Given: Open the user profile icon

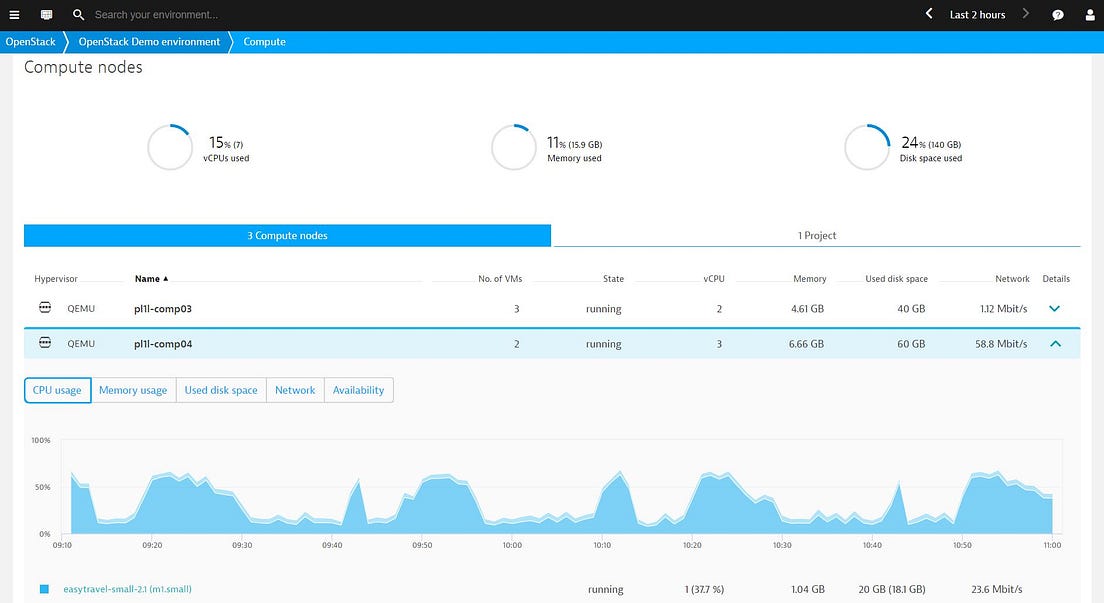Looking at the screenshot, I should [1090, 15].
